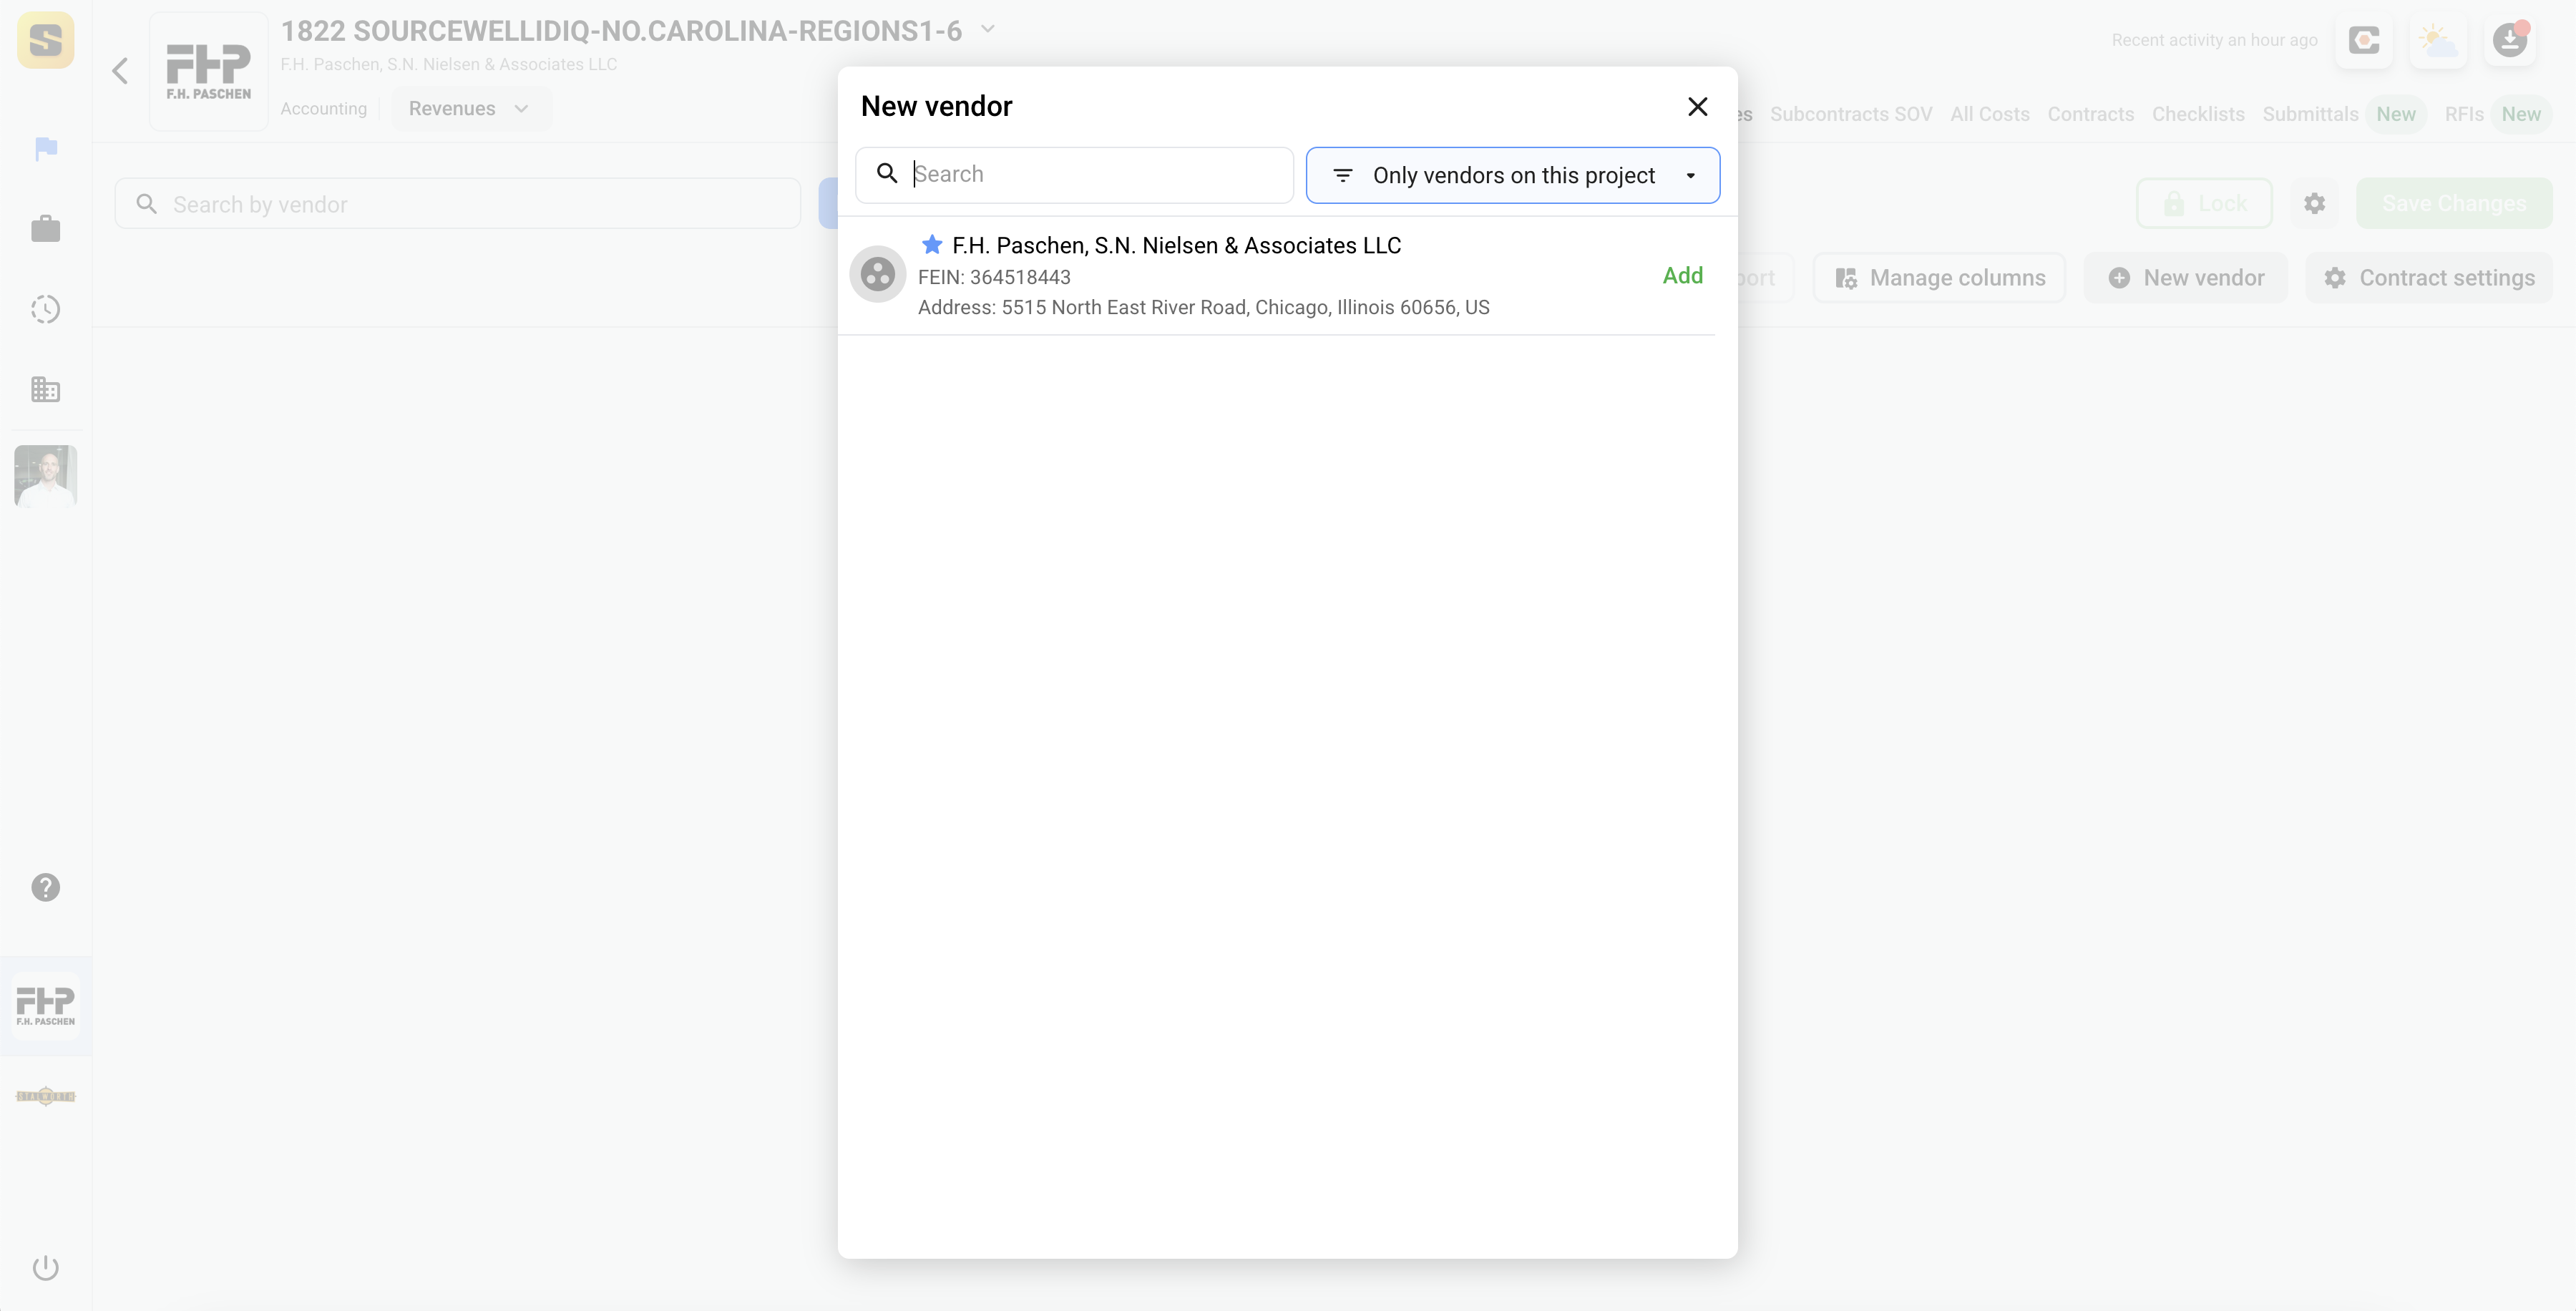Click the New vendor button in toolbar
The height and width of the screenshot is (1311, 2576).
(x=2185, y=278)
